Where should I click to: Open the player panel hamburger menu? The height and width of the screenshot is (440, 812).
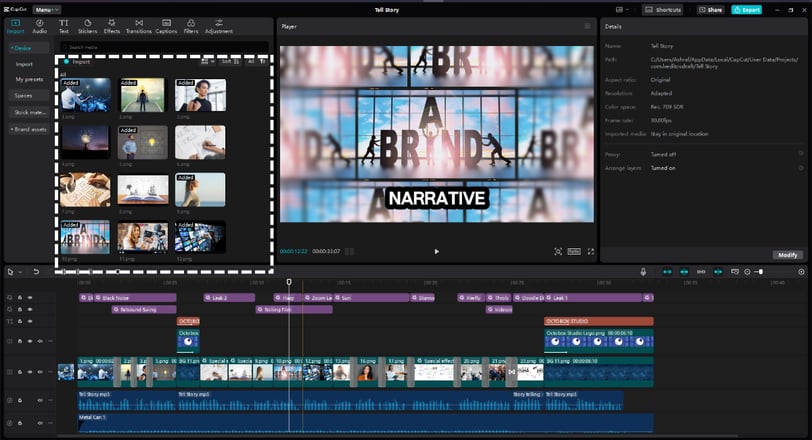pyautogui.click(x=587, y=26)
